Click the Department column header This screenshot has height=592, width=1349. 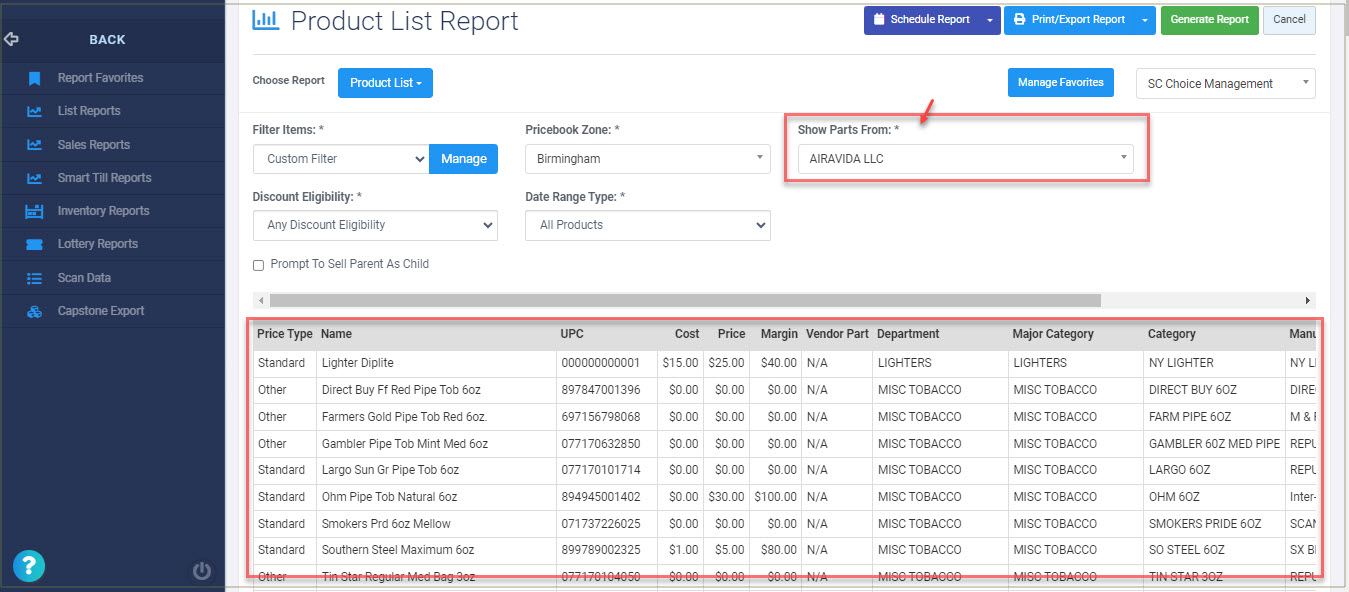pos(908,334)
